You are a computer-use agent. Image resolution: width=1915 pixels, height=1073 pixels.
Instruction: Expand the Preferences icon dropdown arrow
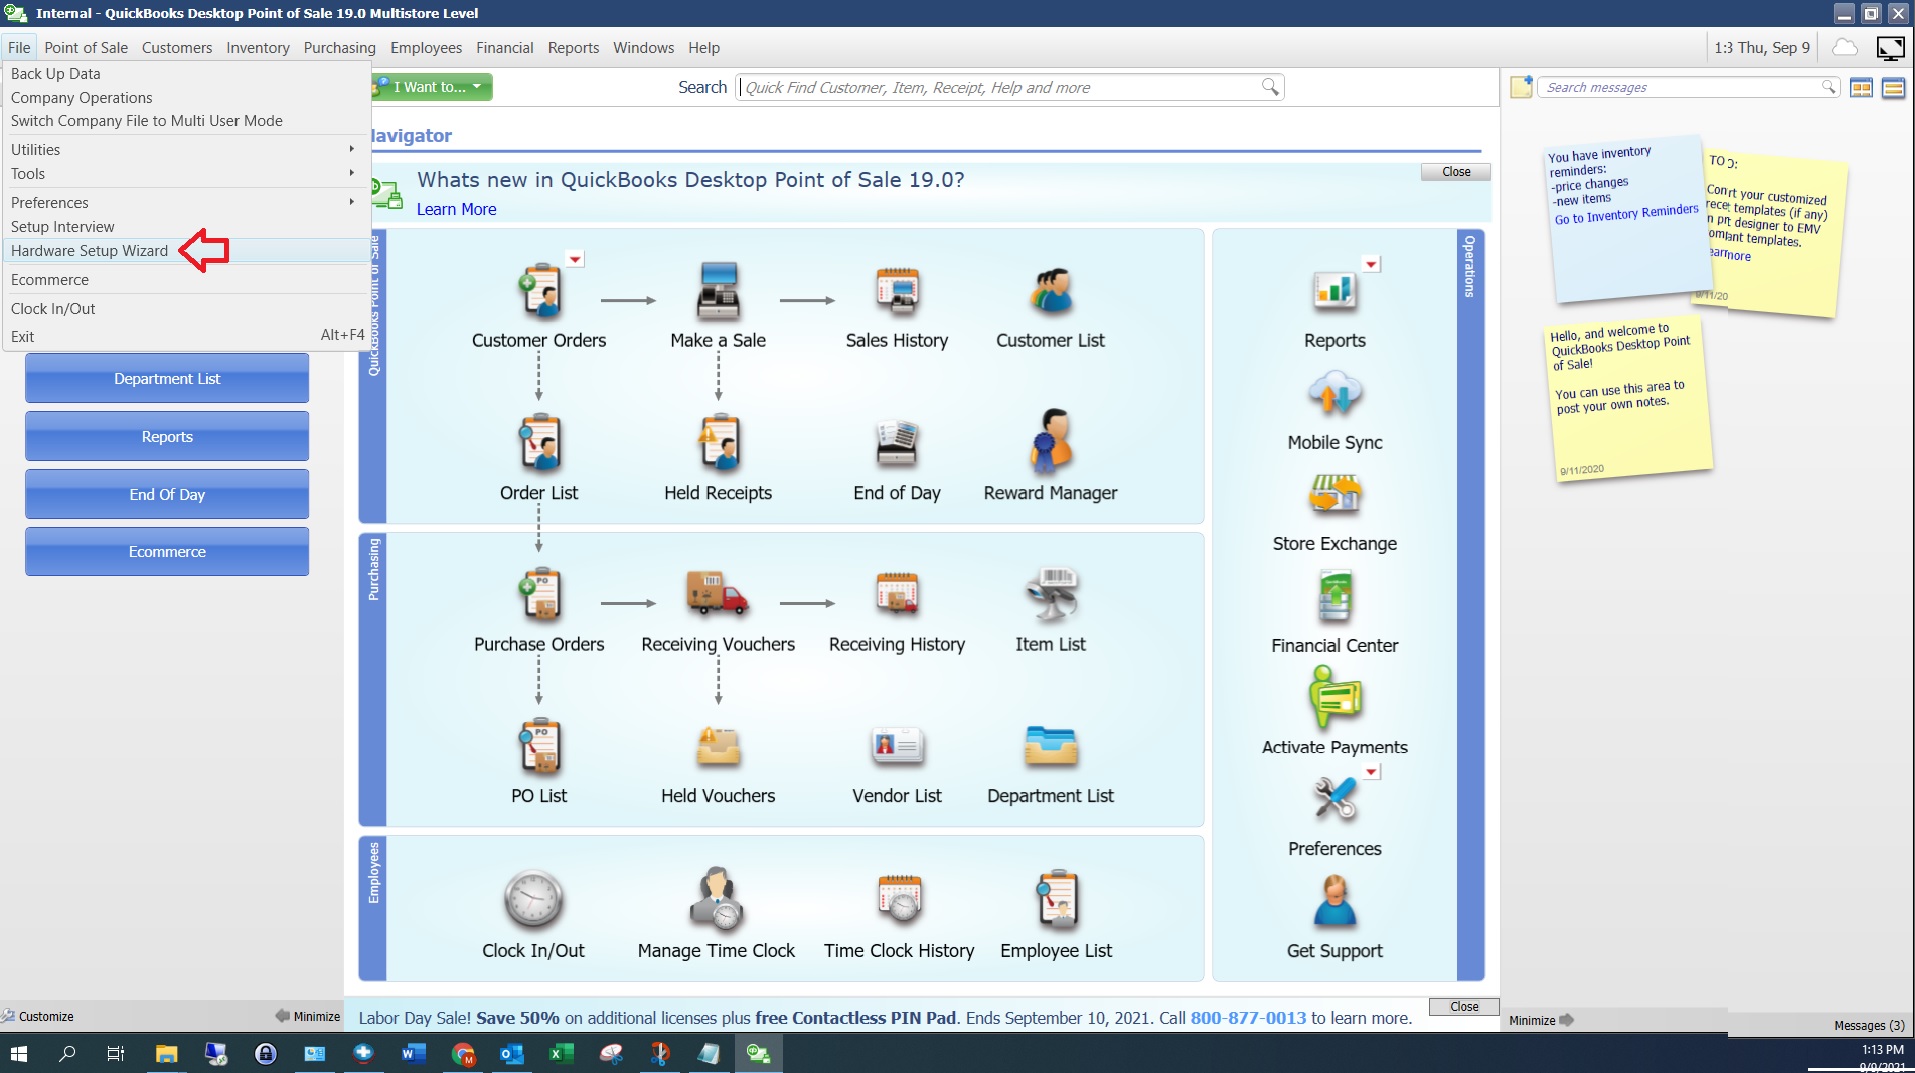pos(1371,771)
